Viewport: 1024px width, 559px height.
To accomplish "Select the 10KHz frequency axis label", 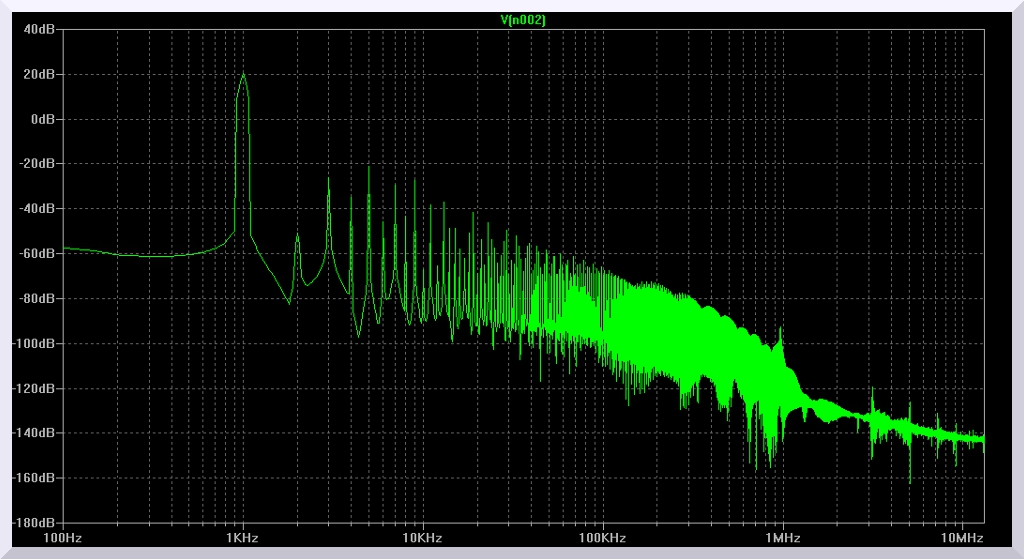I will 422,538.
